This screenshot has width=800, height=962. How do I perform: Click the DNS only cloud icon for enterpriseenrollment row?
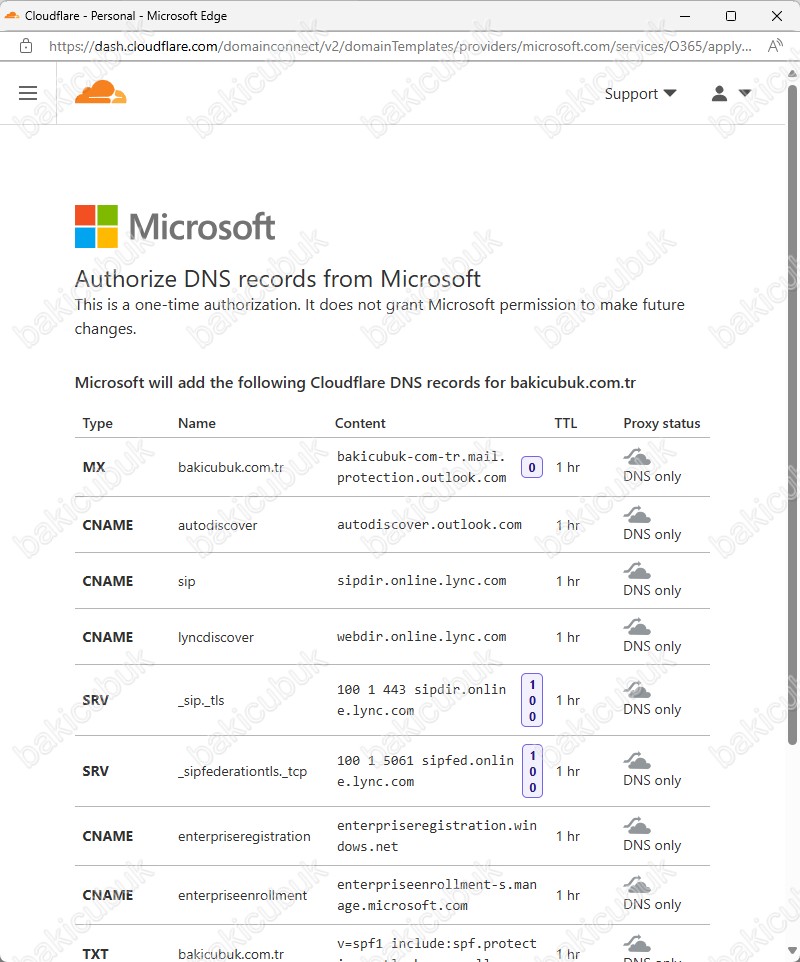click(x=637, y=884)
